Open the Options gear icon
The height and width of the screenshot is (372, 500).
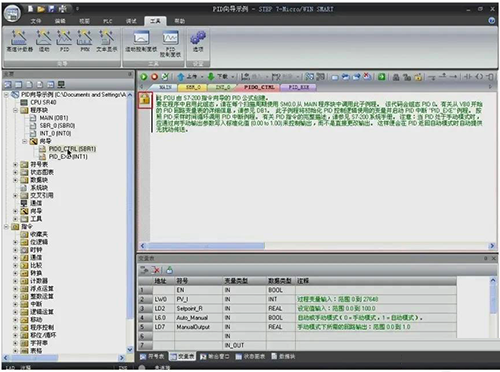198,41
